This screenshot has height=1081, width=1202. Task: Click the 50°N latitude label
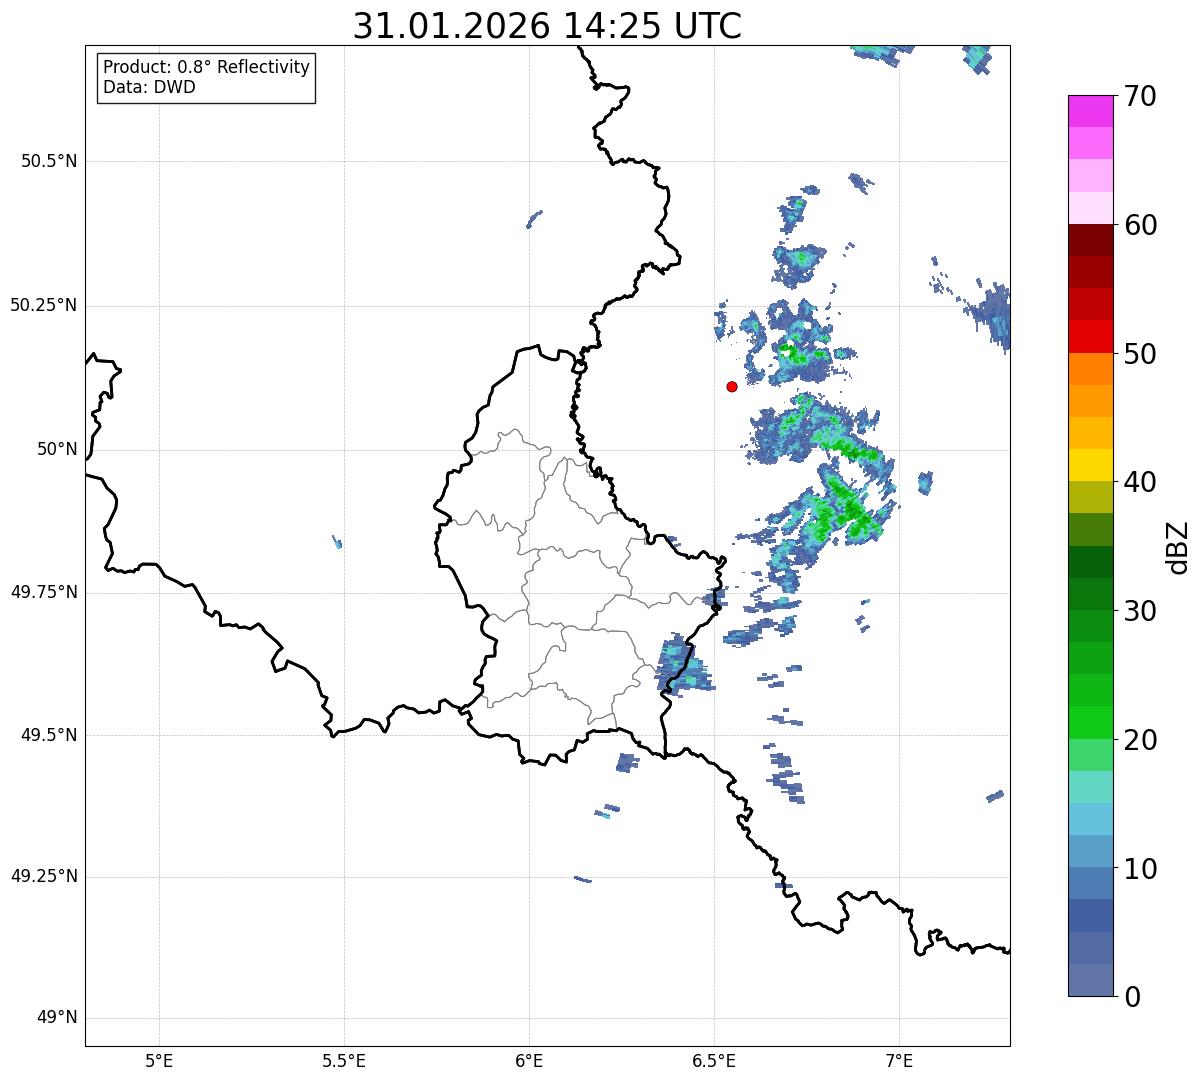coord(57,450)
